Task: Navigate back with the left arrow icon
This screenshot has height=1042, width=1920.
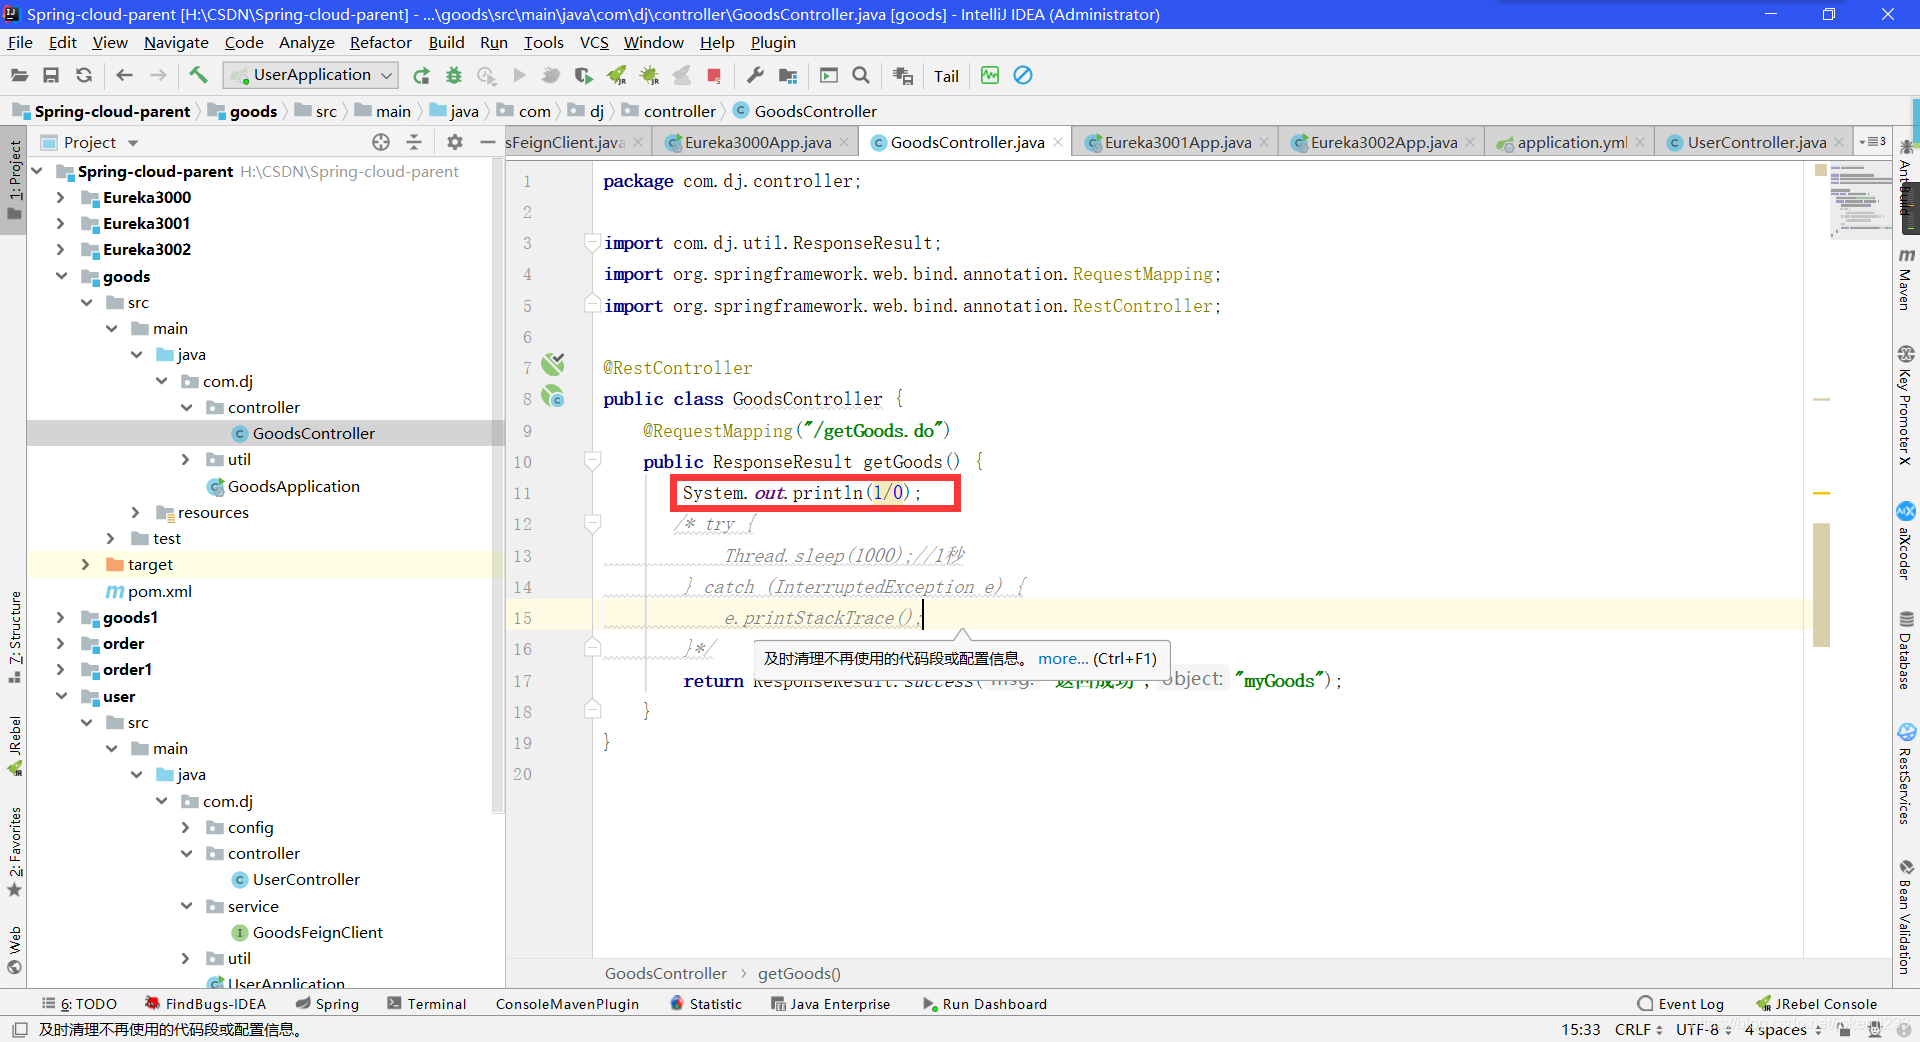Action: tap(124, 75)
